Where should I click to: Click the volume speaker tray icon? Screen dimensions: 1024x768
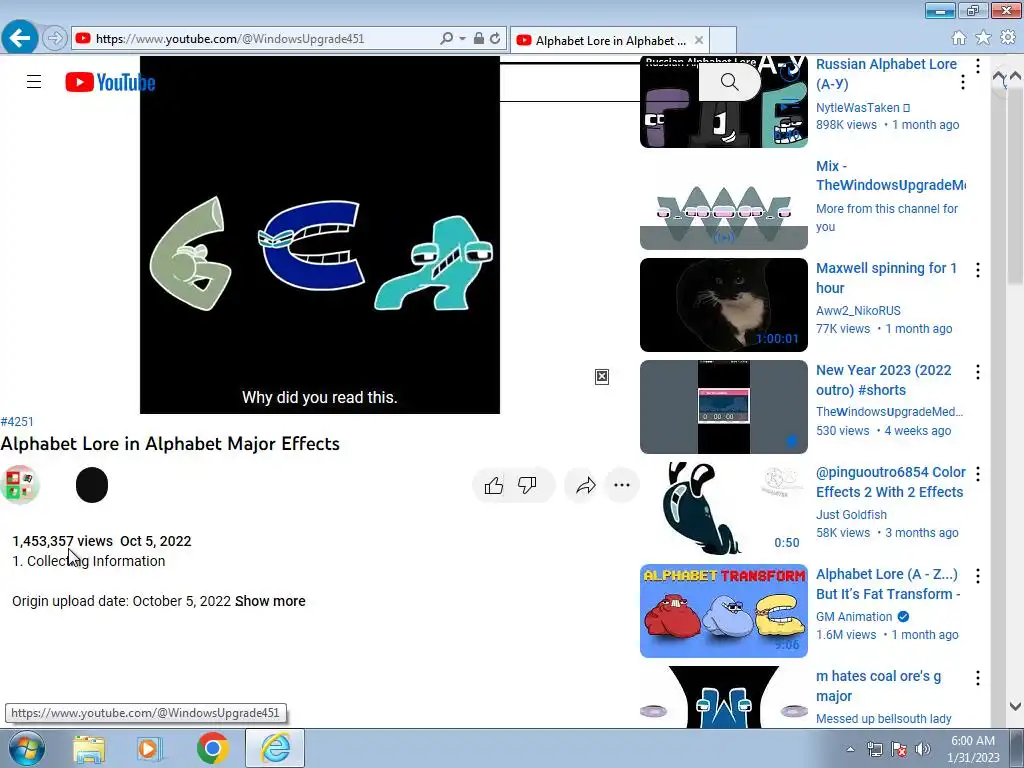point(923,749)
